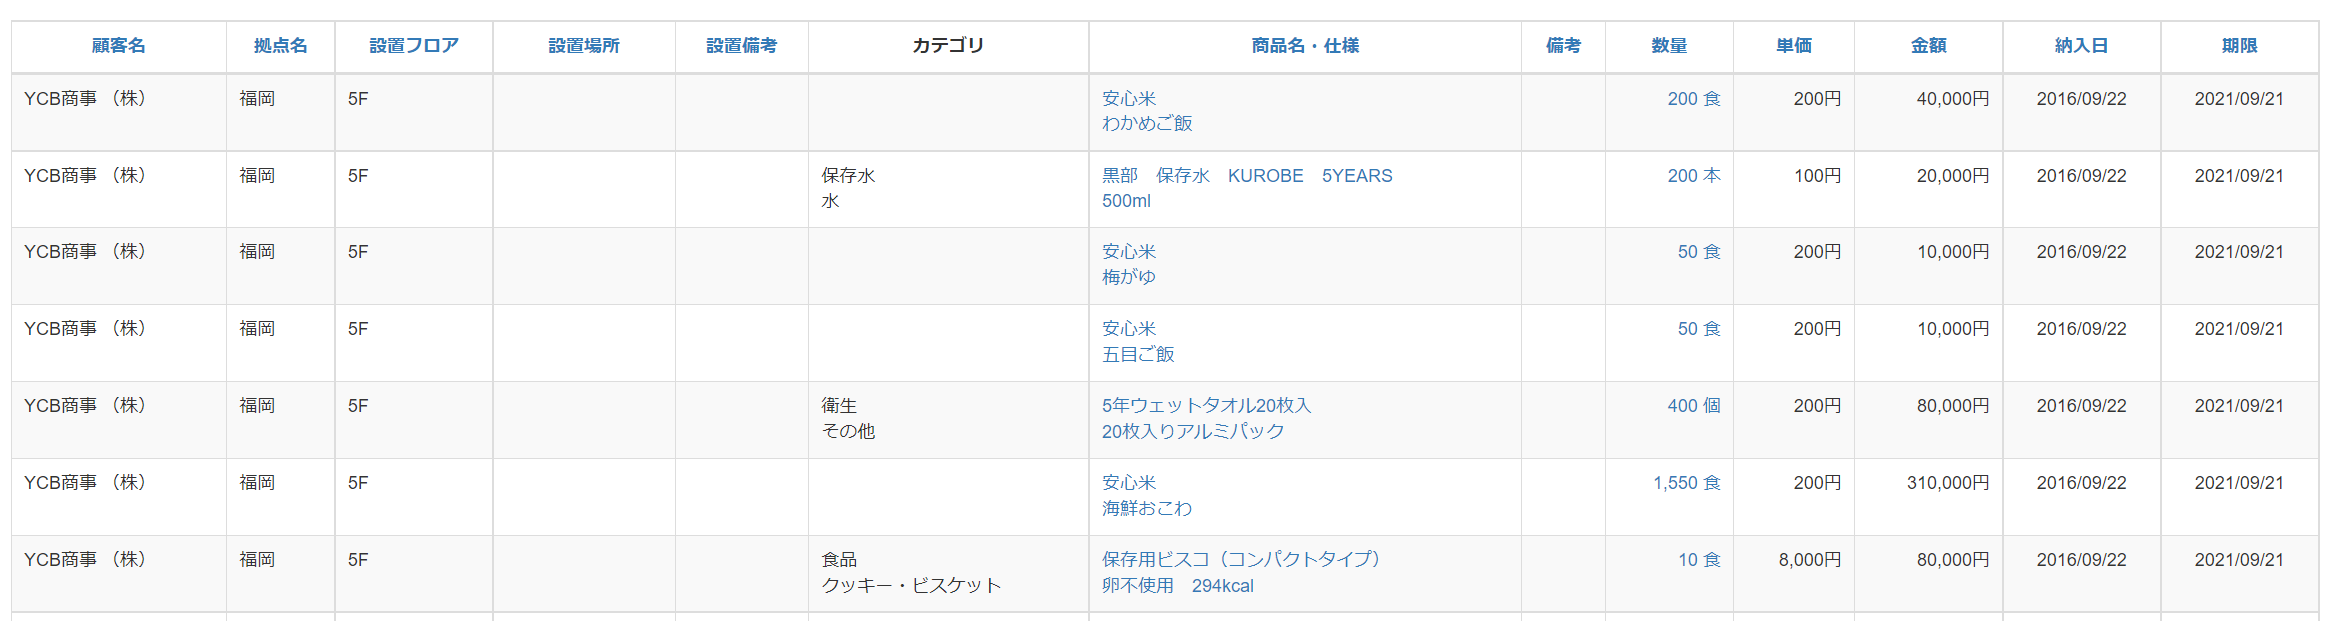Viewport: 2338px width, 621px height.
Task: Sort by 備考 column header
Action: tap(1563, 46)
